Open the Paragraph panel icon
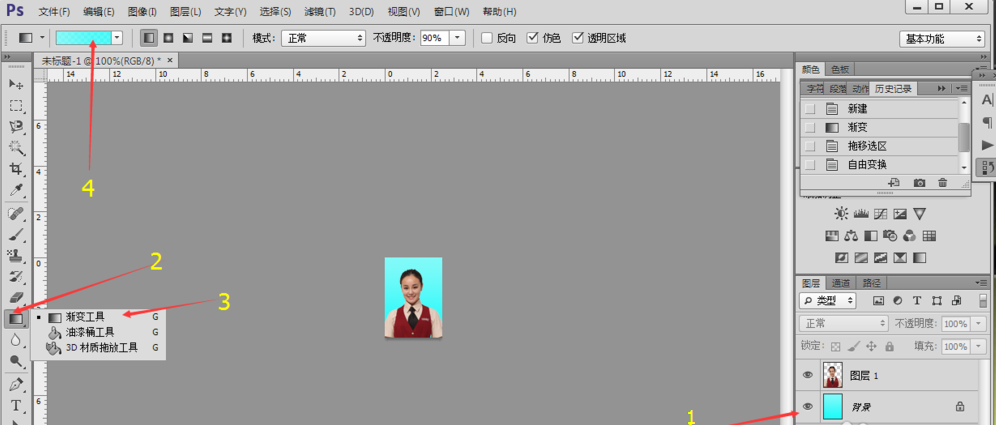 986,122
